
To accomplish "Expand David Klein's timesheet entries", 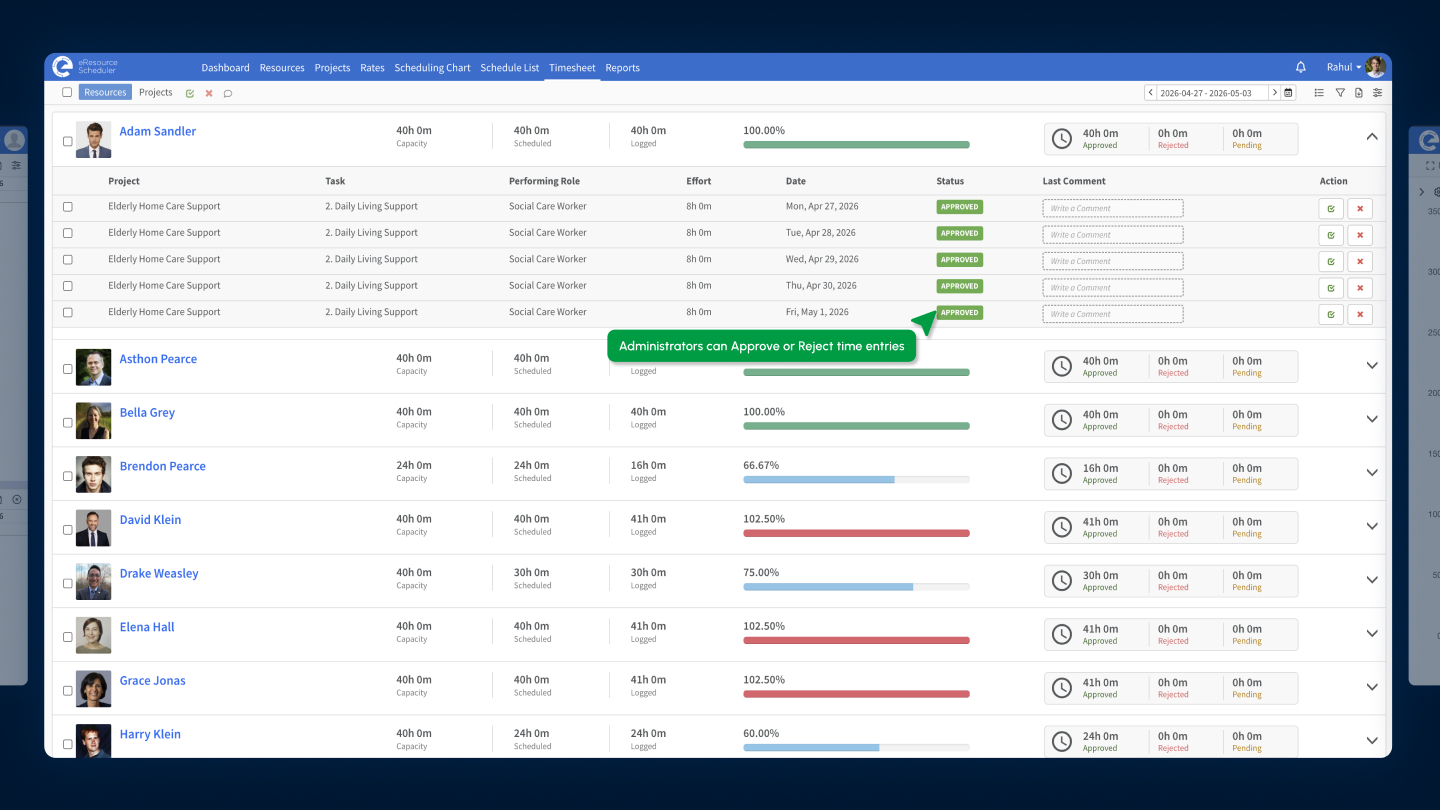I will pos(1372,526).
